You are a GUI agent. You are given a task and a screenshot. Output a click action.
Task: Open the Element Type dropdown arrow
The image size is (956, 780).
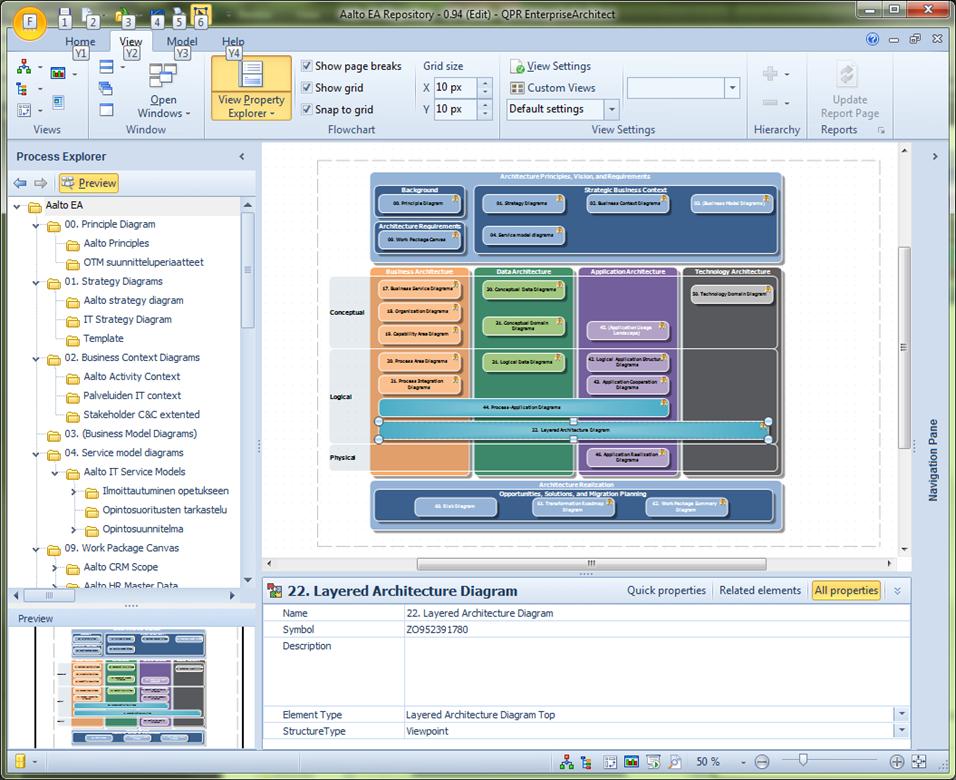pos(902,714)
